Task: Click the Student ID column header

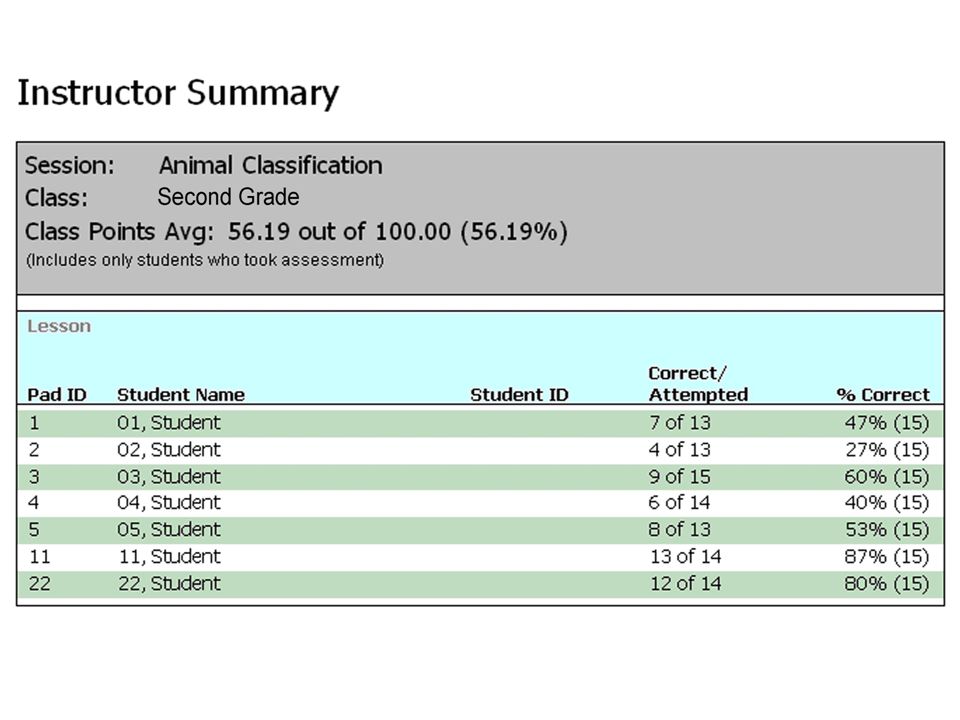Action: tap(519, 395)
